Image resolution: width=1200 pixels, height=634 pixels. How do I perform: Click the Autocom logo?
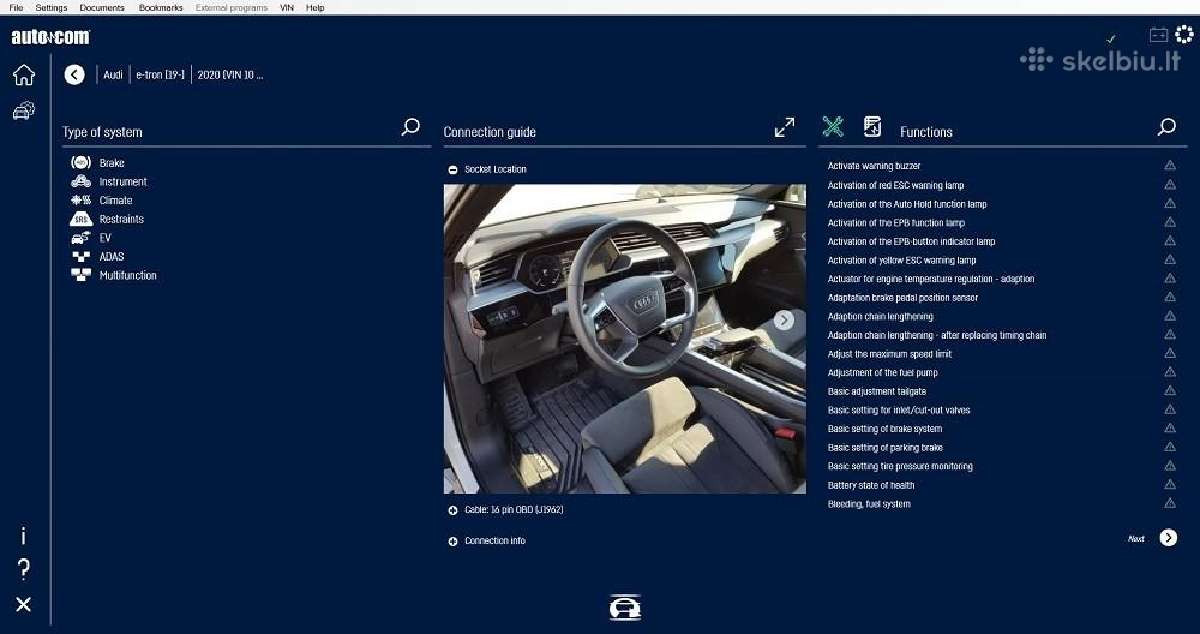pyautogui.click(x=50, y=37)
